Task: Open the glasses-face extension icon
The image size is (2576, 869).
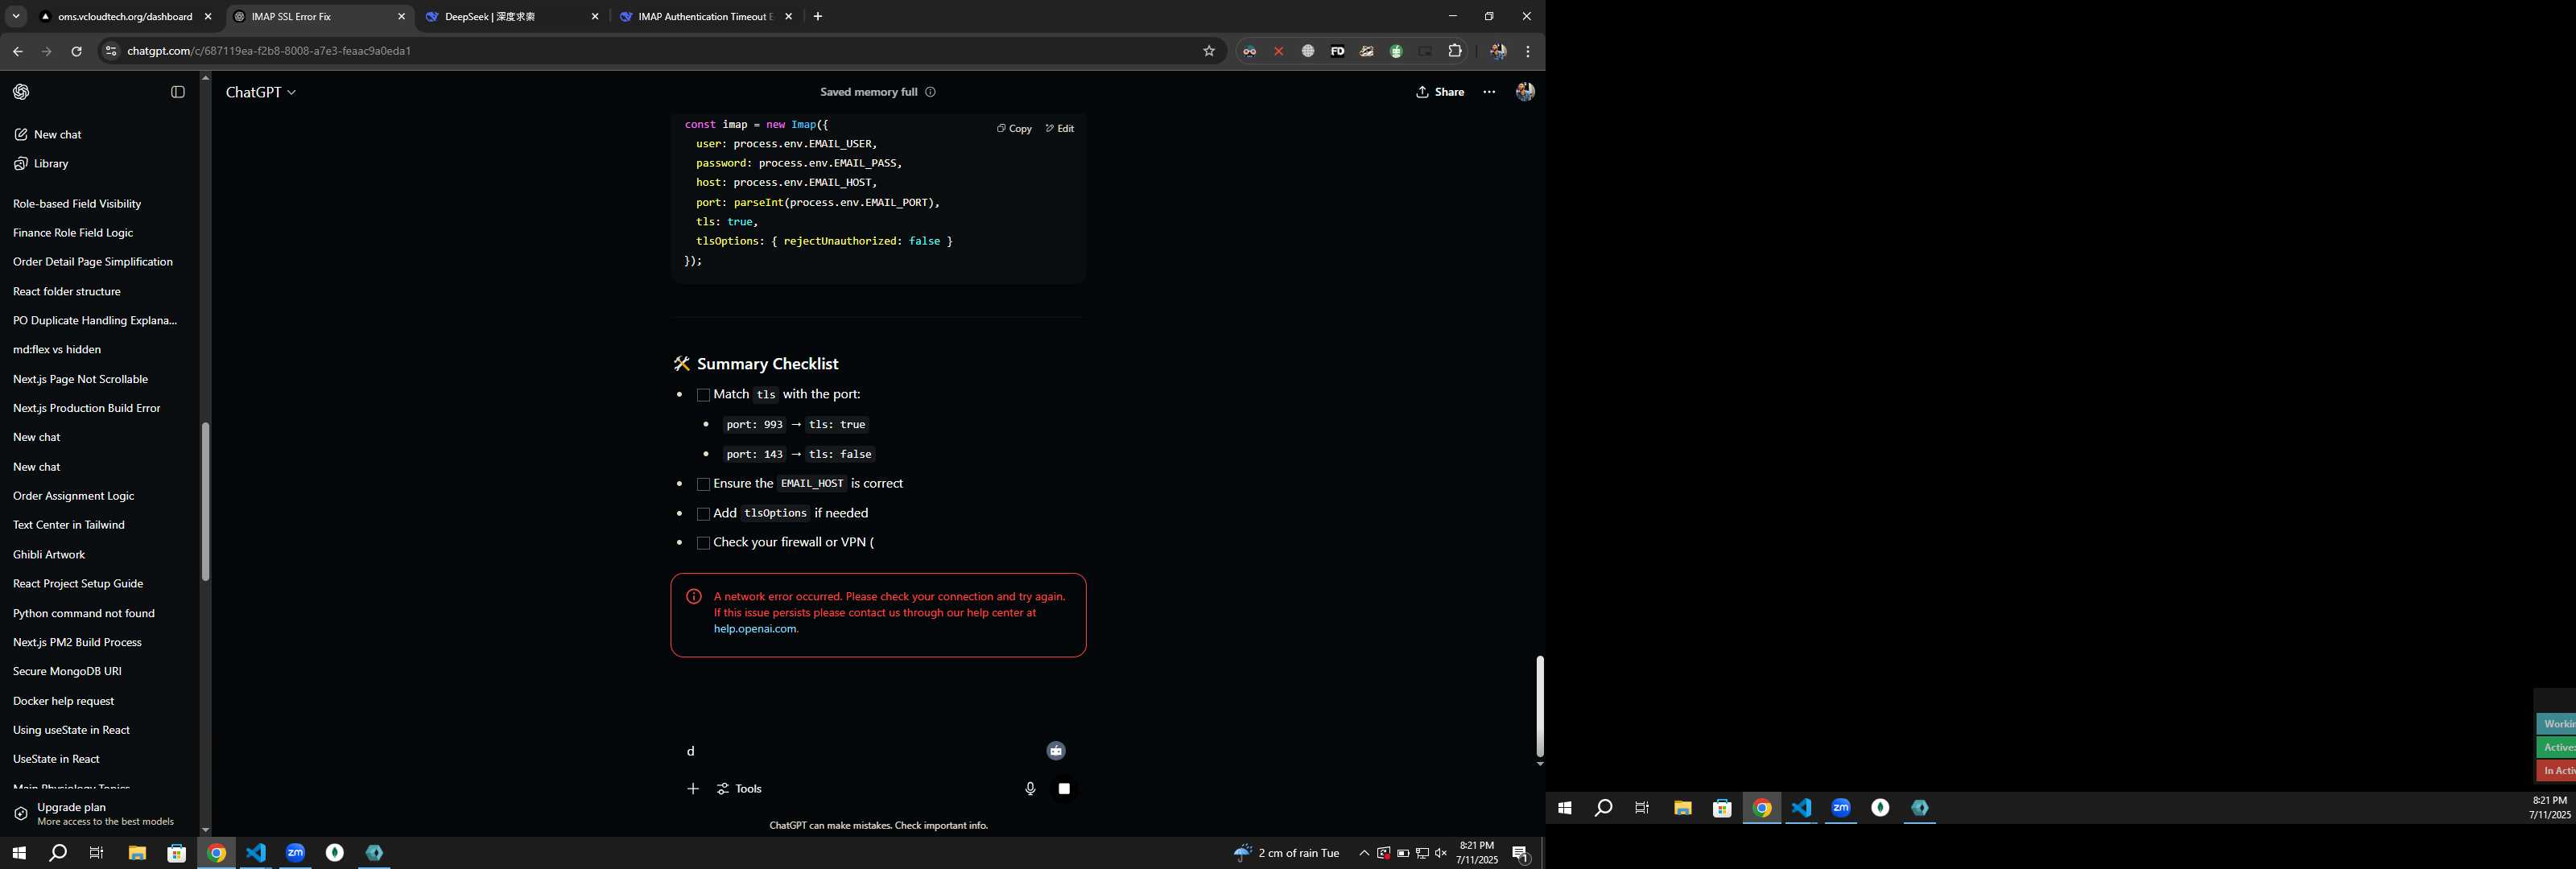Action: coord(1249,51)
